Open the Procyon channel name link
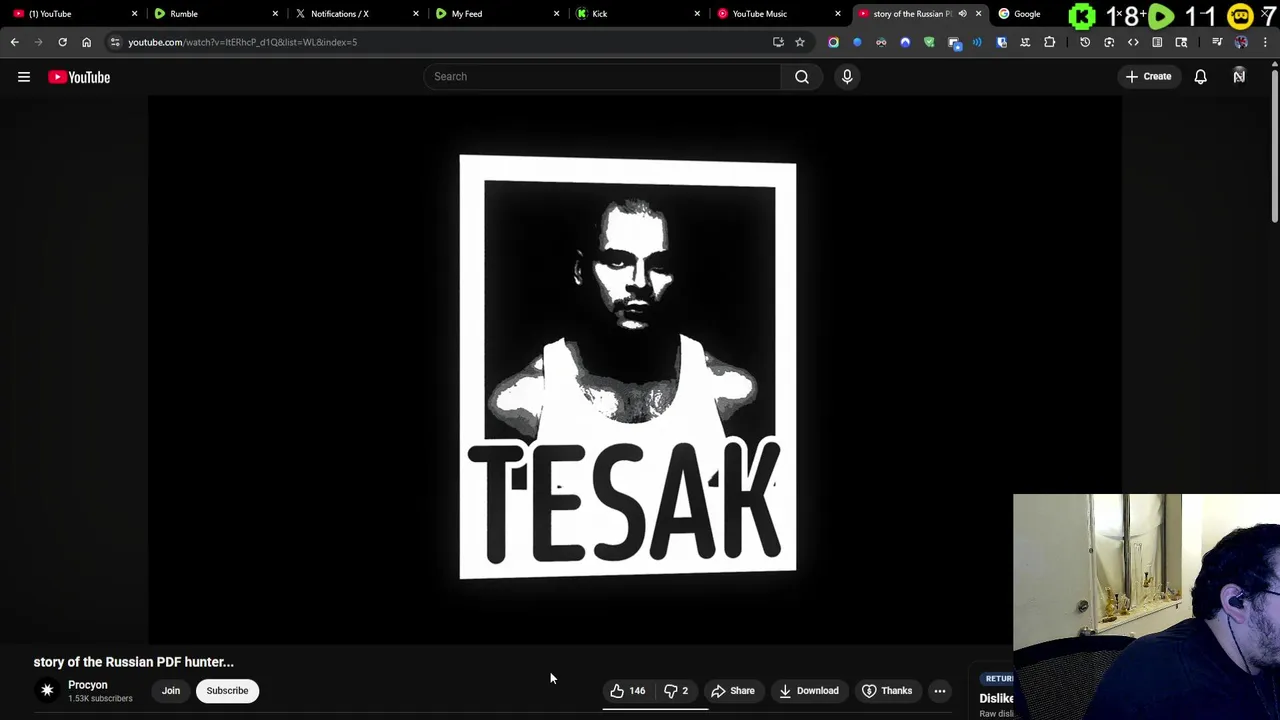The image size is (1280, 720). coord(88,685)
